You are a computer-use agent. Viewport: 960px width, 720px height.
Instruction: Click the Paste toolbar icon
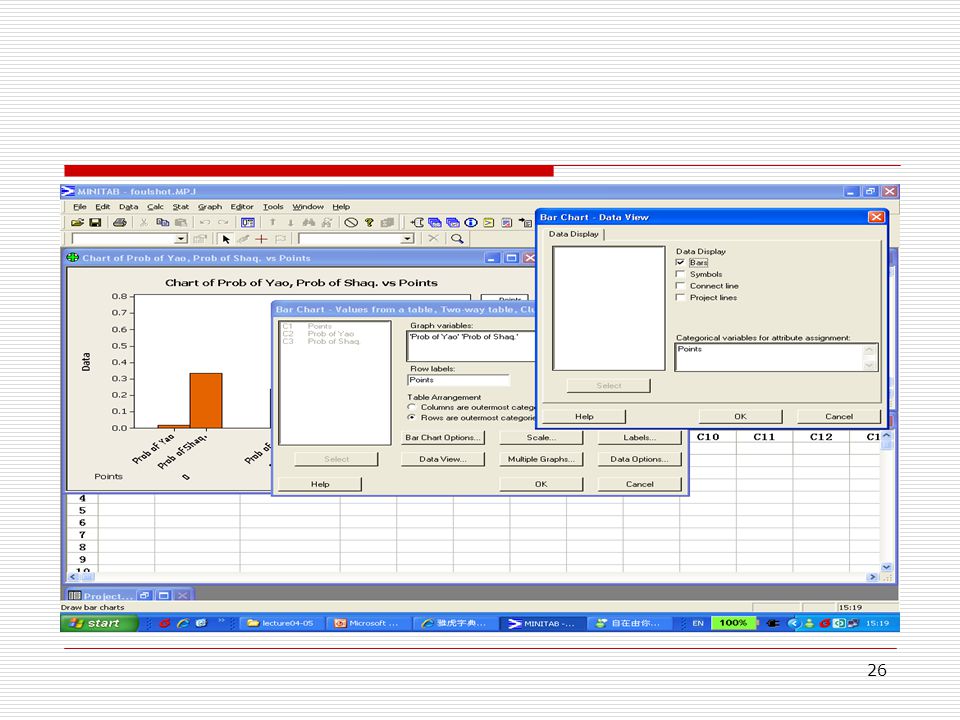pos(181,222)
